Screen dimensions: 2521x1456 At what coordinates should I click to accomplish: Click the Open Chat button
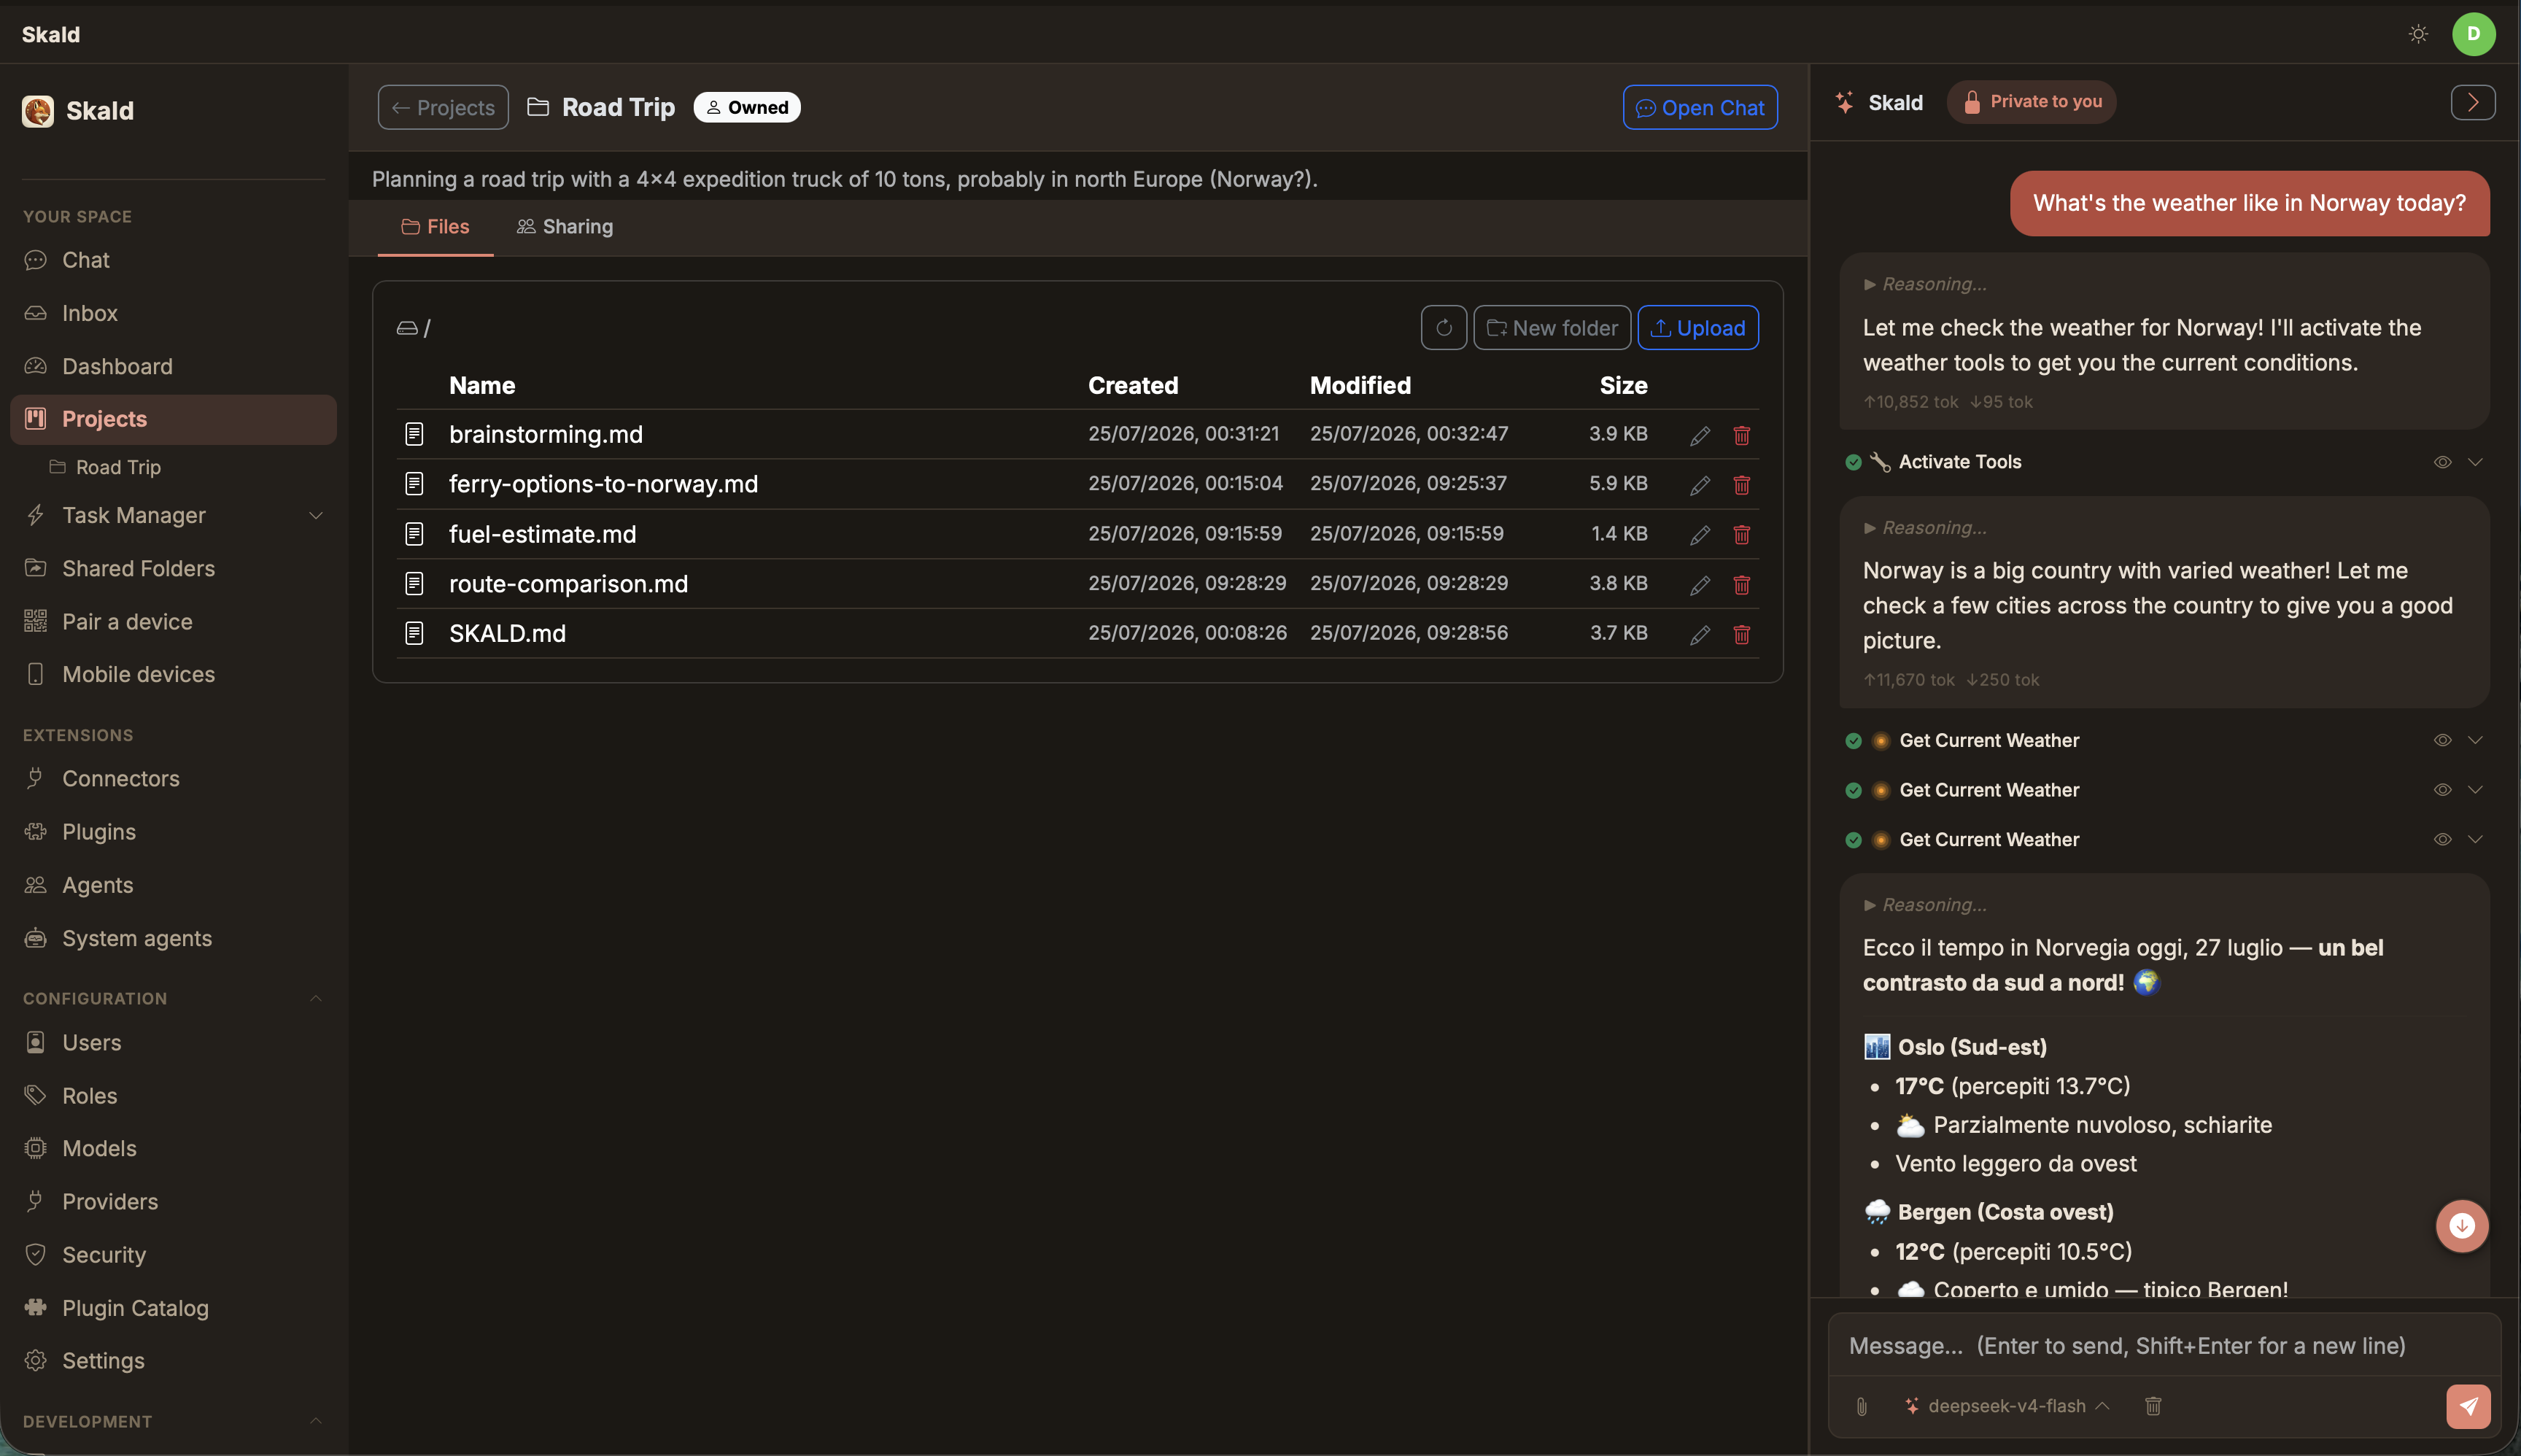click(1700, 107)
